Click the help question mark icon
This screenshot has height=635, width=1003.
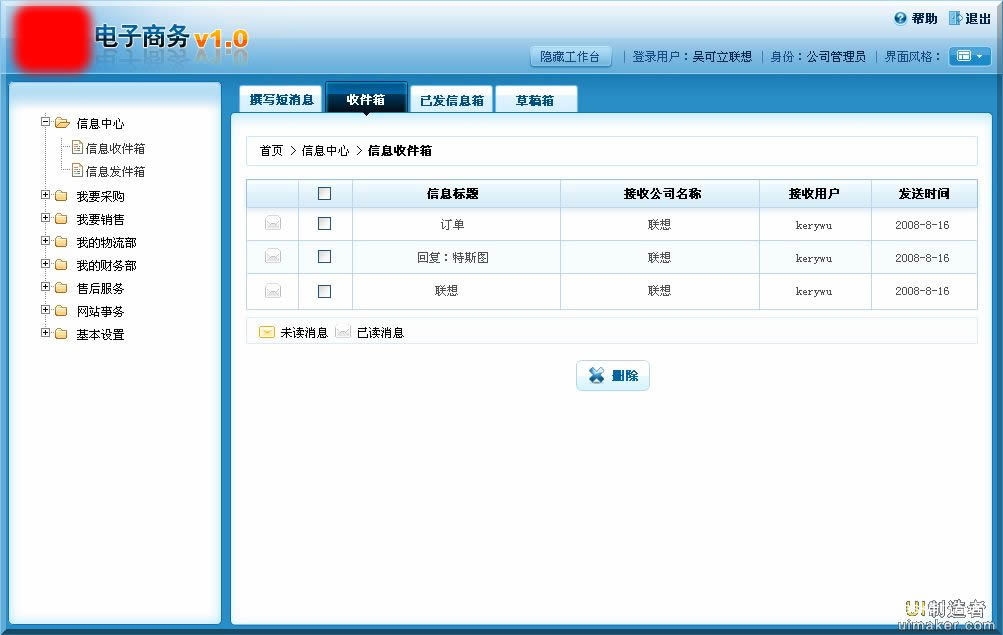900,18
